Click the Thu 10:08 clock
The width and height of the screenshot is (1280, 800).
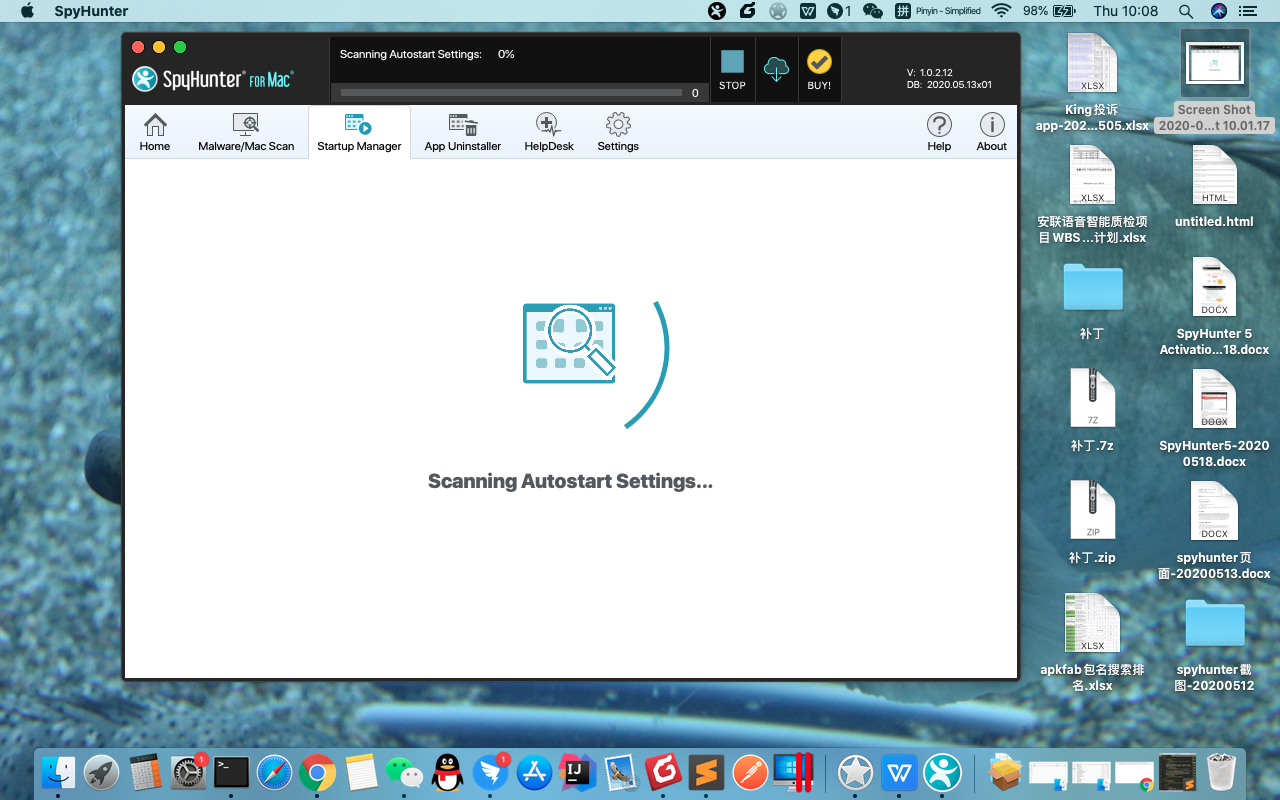pos(1126,11)
